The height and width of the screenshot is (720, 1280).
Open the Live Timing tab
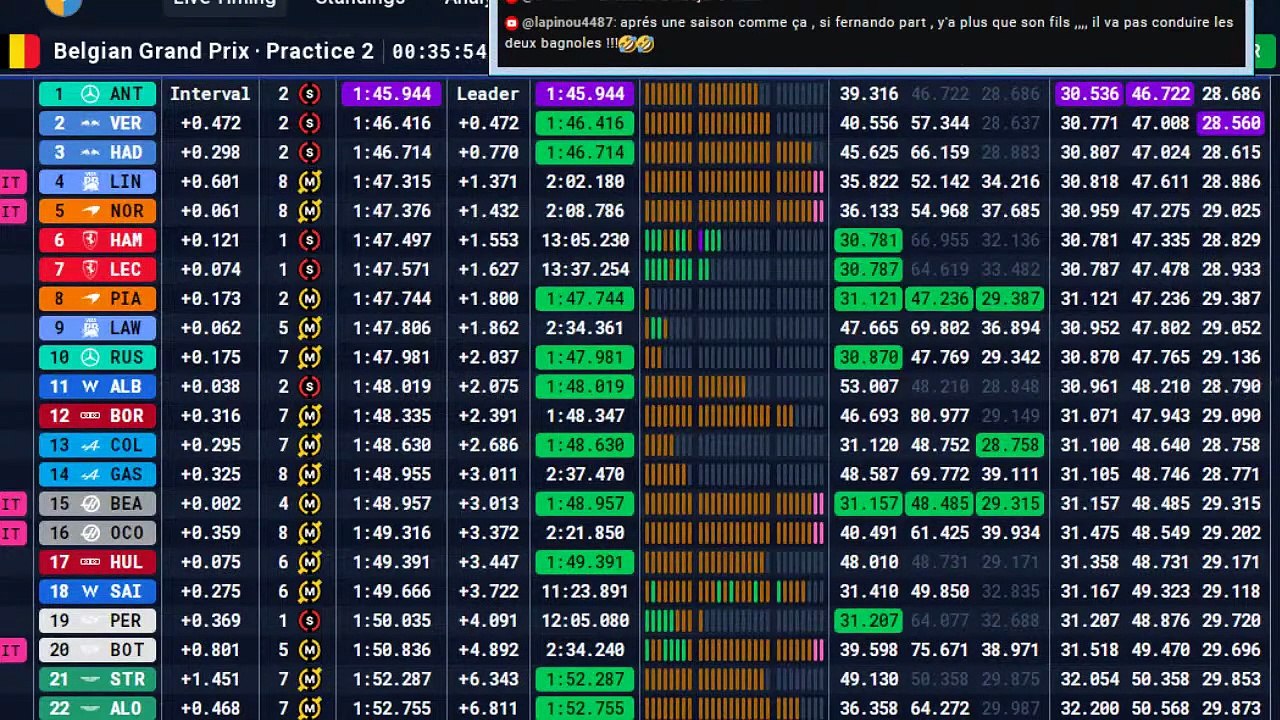click(x=224, y=3)
